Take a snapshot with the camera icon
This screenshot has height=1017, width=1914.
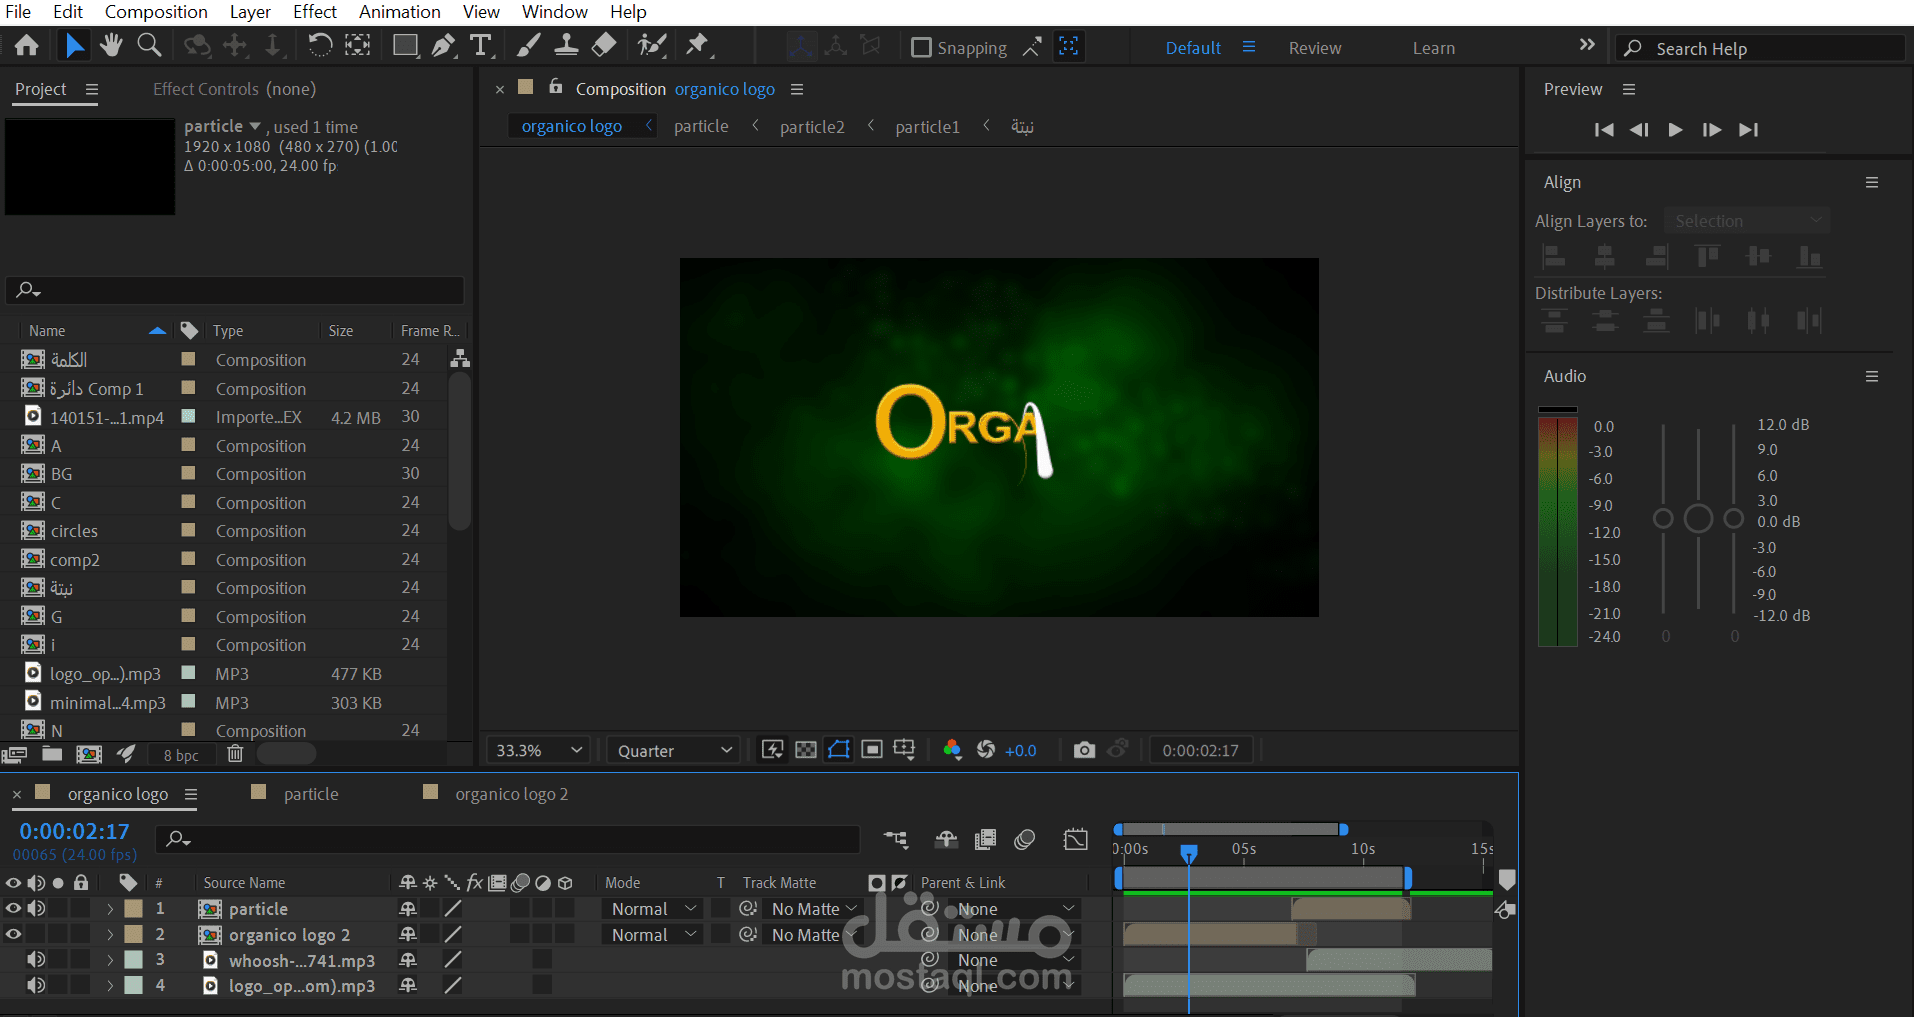(x=1084, y=750)
